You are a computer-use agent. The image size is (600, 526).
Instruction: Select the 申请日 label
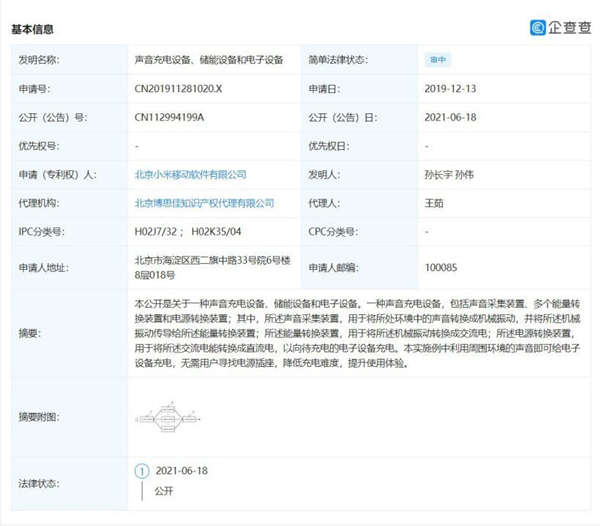(x=324, y=89)
